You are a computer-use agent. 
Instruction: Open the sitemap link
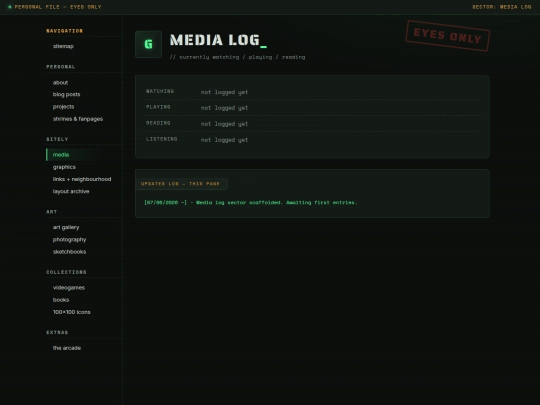63,46
